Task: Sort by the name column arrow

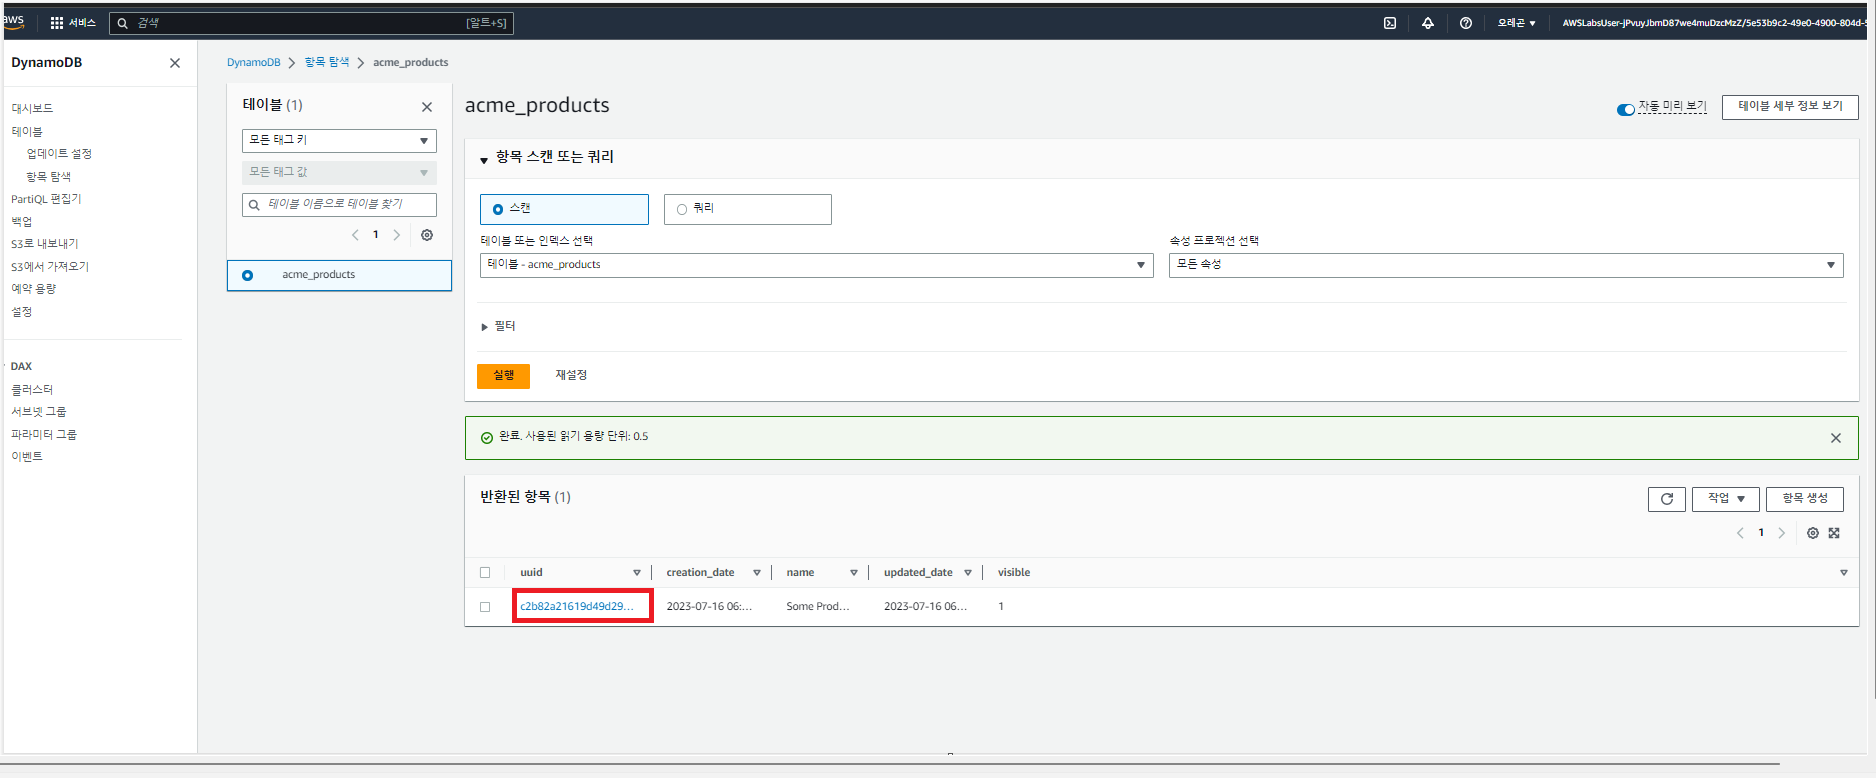Action: click(854, 573)
